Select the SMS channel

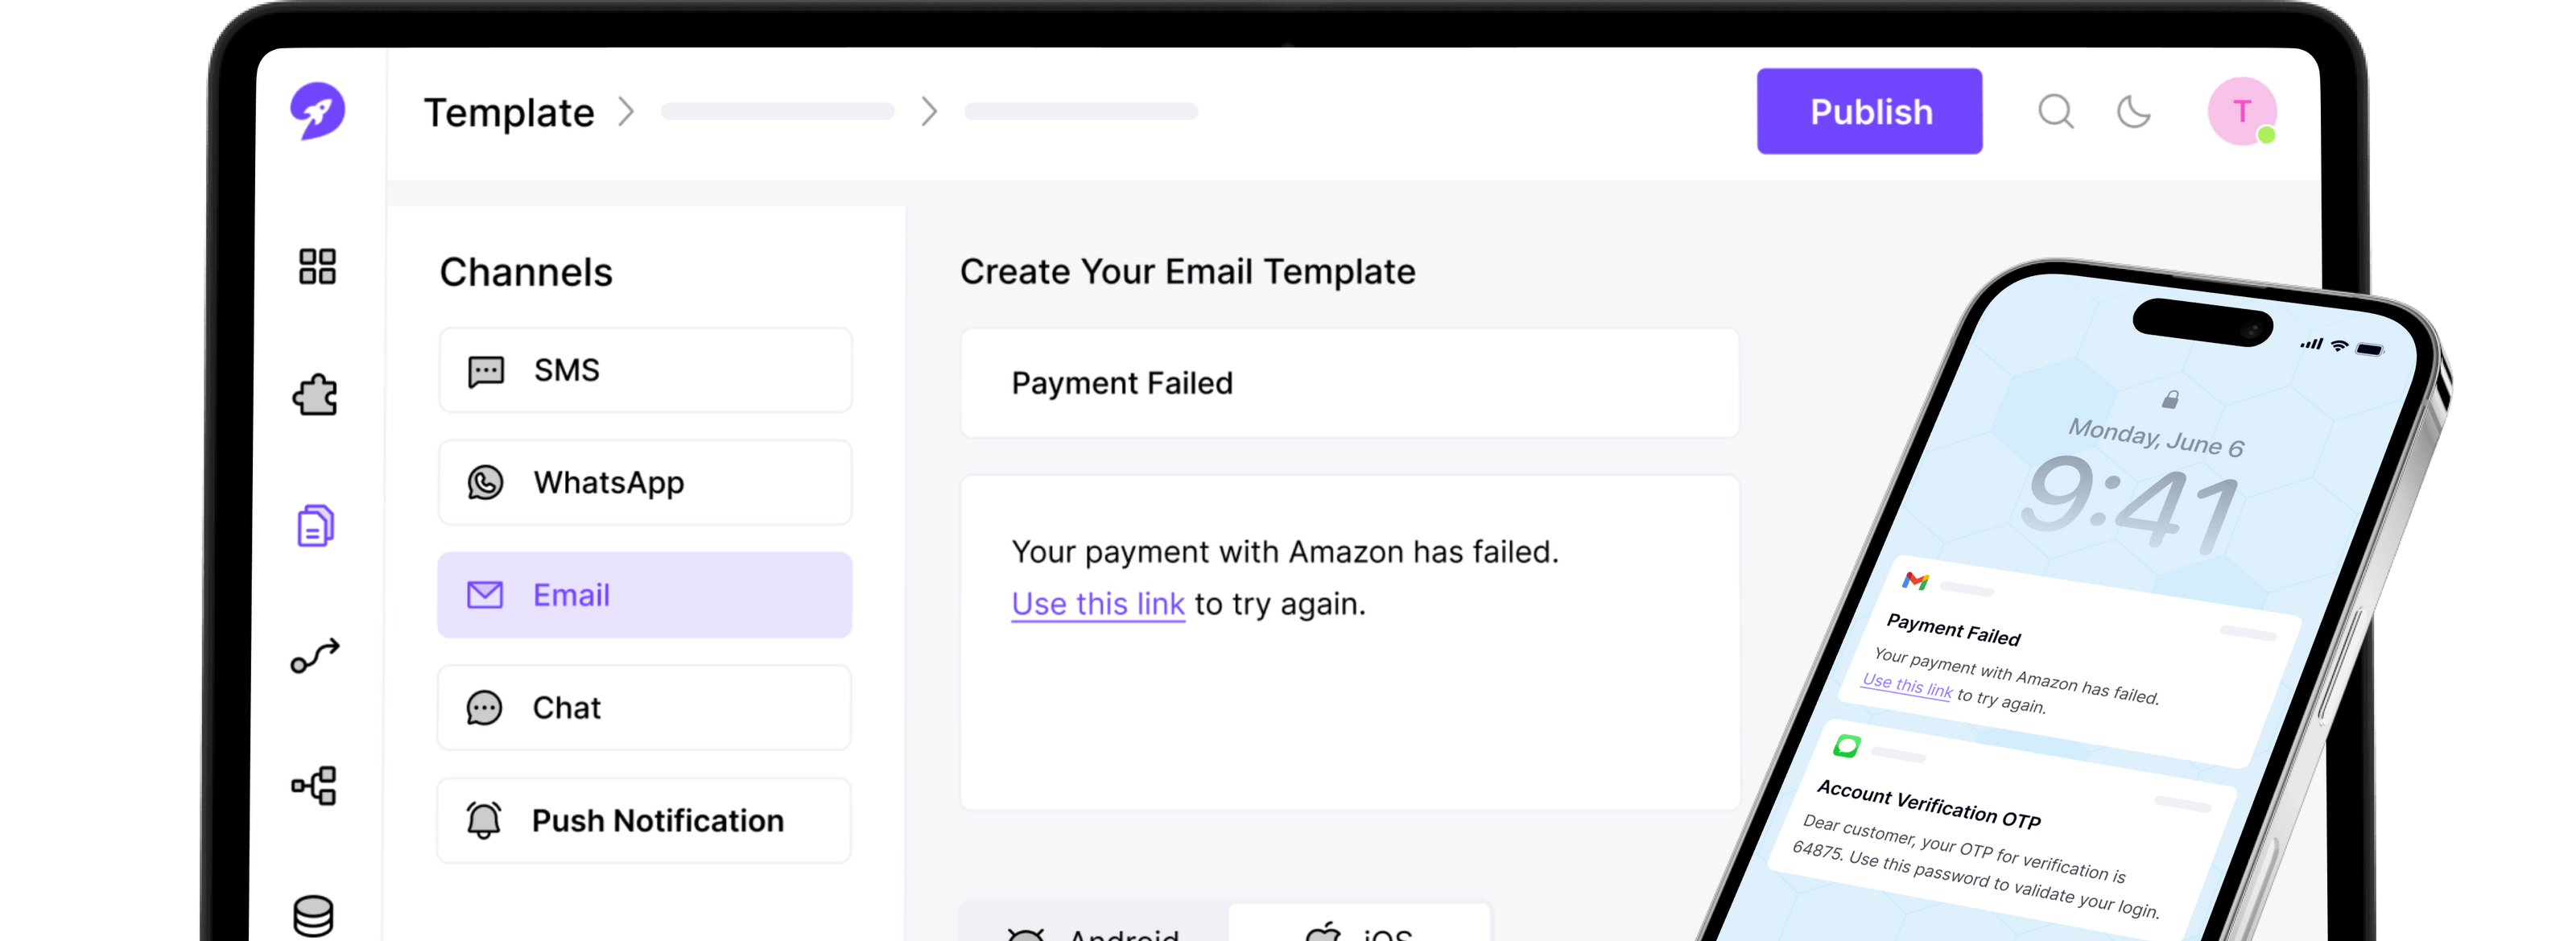(645, 370)
